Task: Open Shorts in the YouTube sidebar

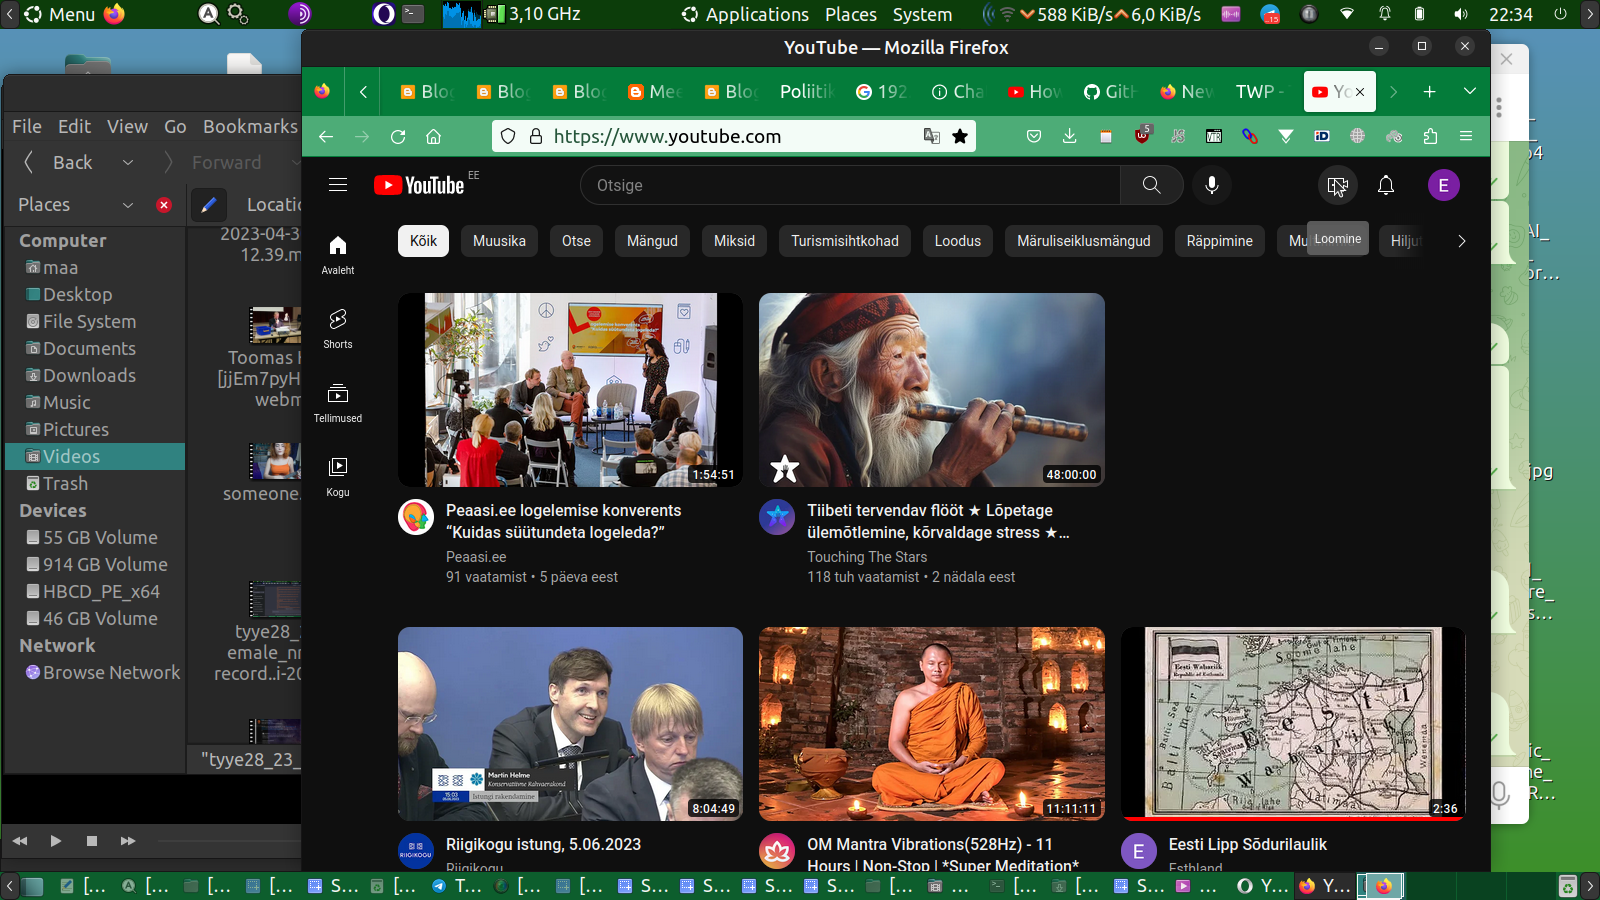Action: point(338,328)
